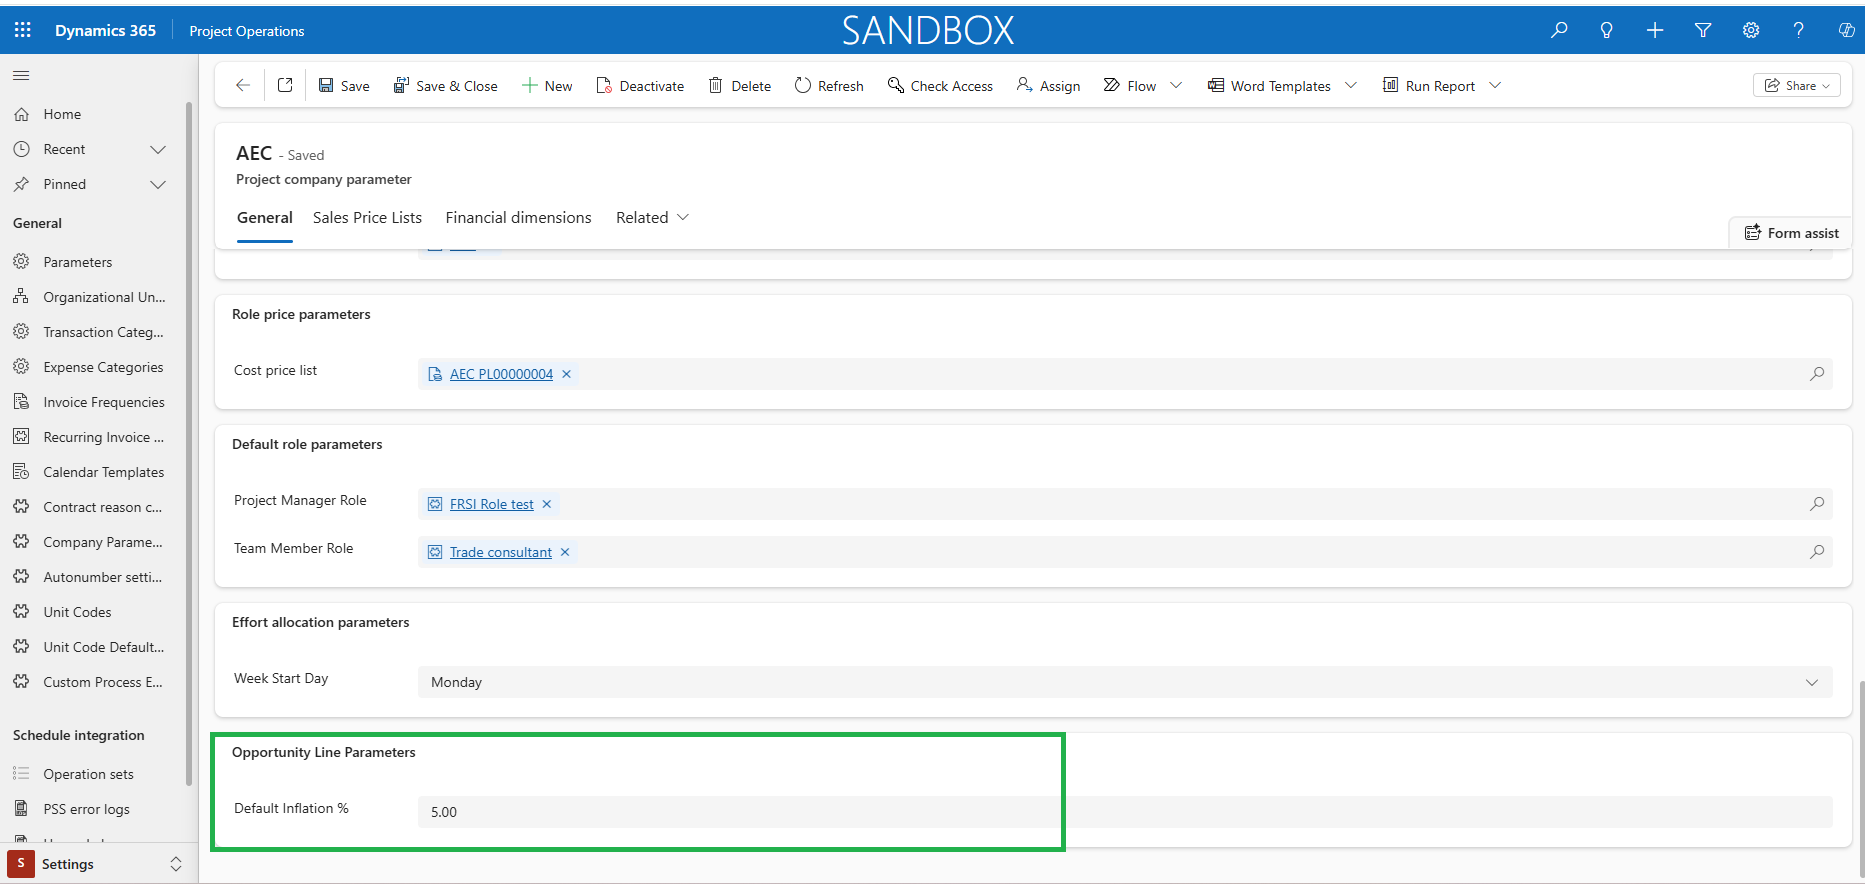Expand the Week Start Day dropdown

click(1811, 682)
